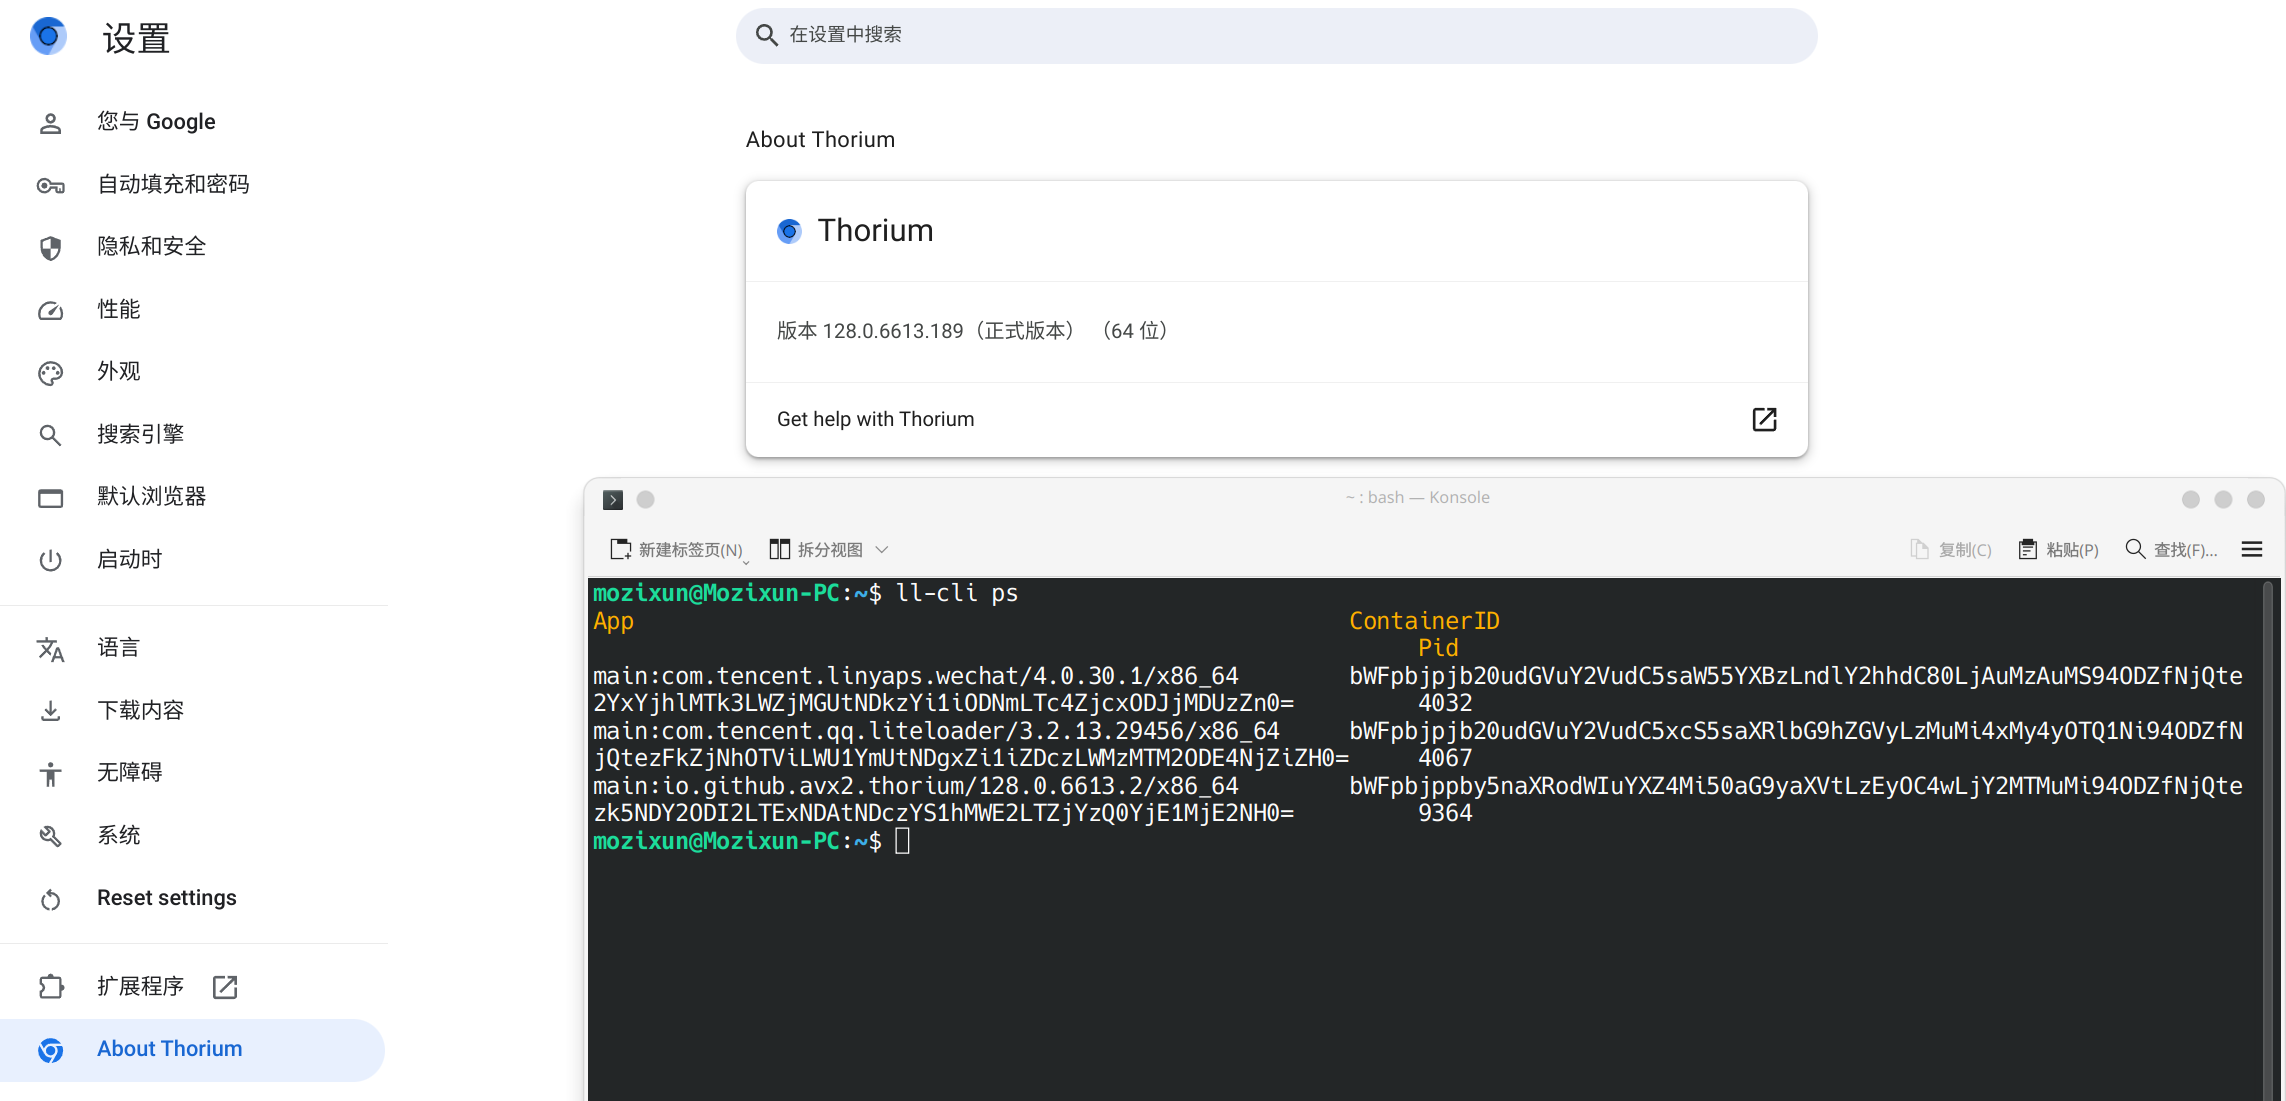Click the accessibility icon beside 无障碍
The image size is (2286, 1101).
click(x=50, y=773)
